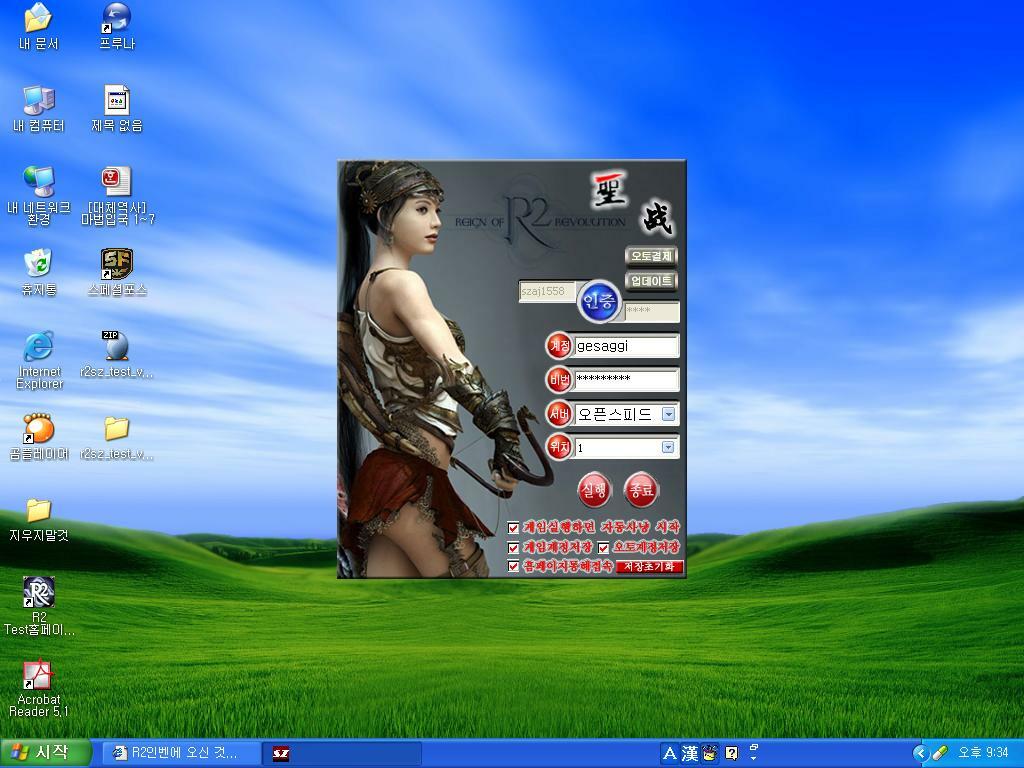Select the Internet Explorer desktop icon
The height and width of the screenshot is (768, 1024).
[39, 360]
